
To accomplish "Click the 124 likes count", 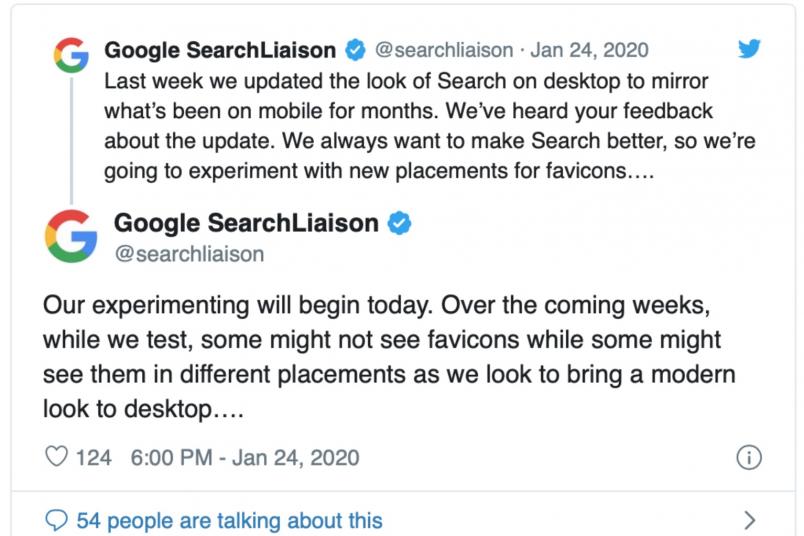I will pyautogui.click(x=93, y=458).
